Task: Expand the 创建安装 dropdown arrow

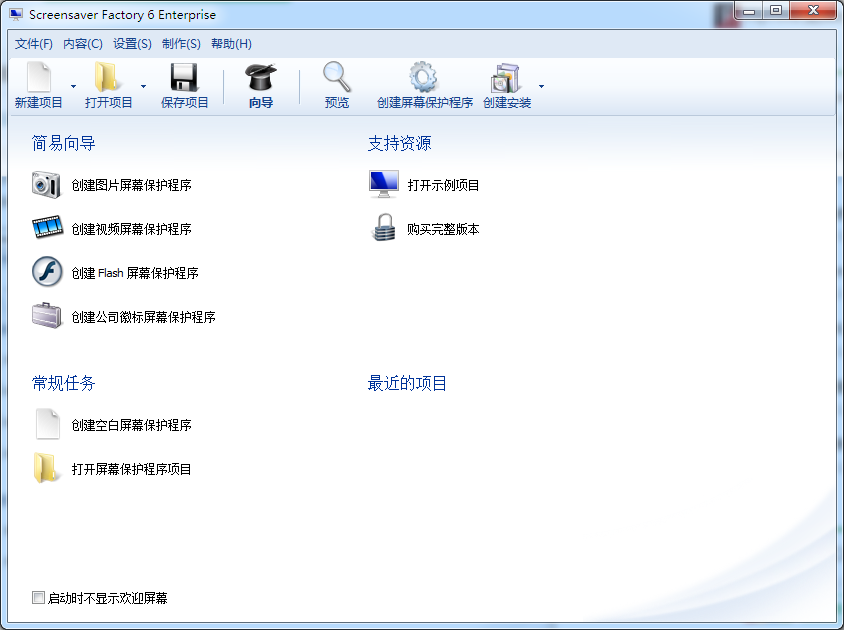Action: pyautogui.click(x=541, y=86)
